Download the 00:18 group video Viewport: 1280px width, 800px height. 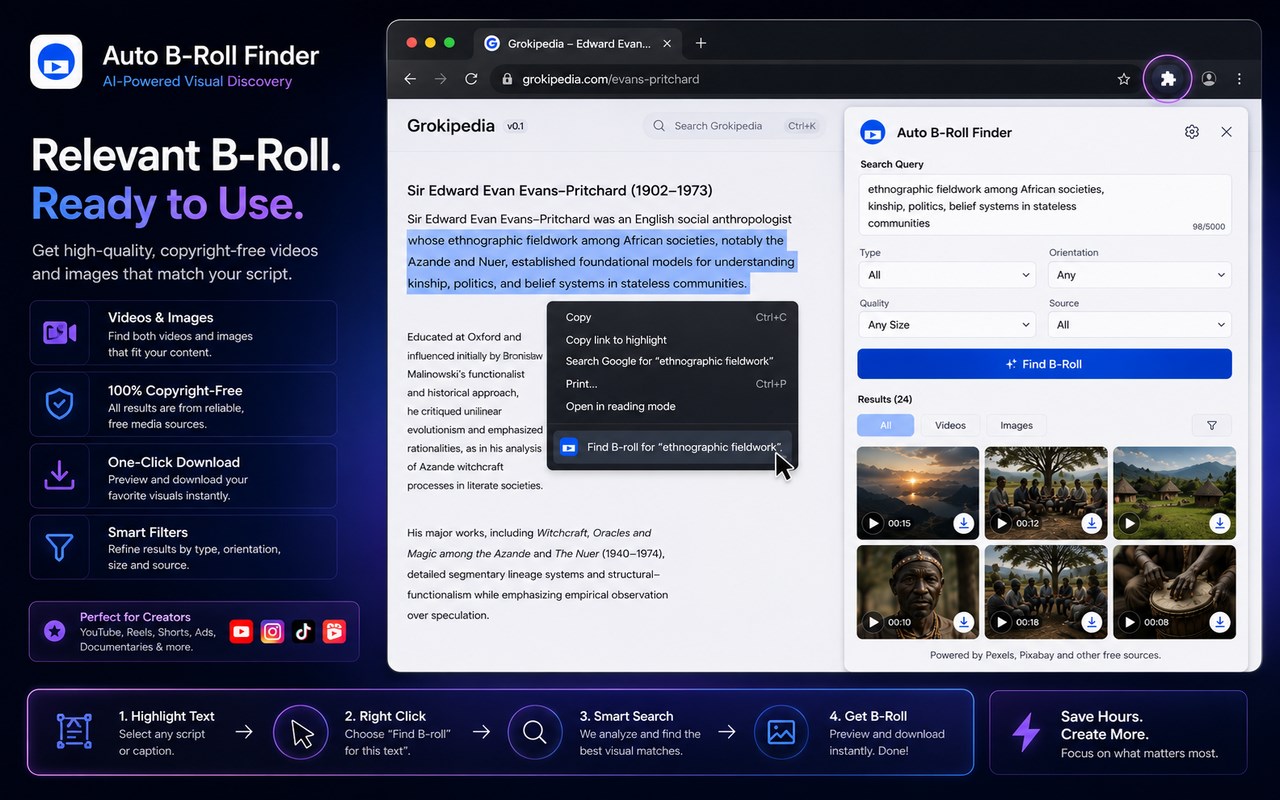tap(1091, 622)
